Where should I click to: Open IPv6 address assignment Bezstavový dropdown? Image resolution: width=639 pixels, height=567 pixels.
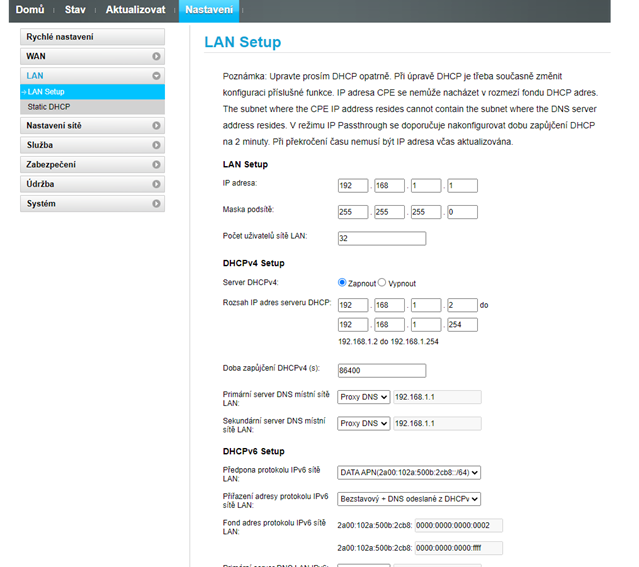point(409,498)
